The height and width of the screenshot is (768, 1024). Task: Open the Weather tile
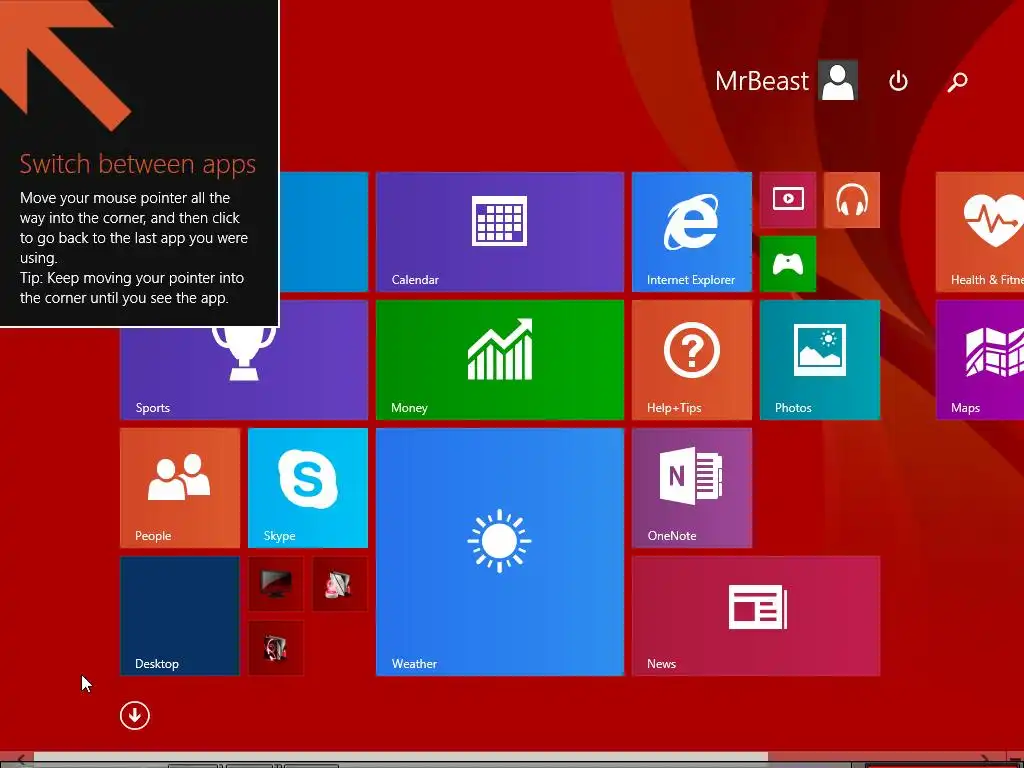[500, 552]
